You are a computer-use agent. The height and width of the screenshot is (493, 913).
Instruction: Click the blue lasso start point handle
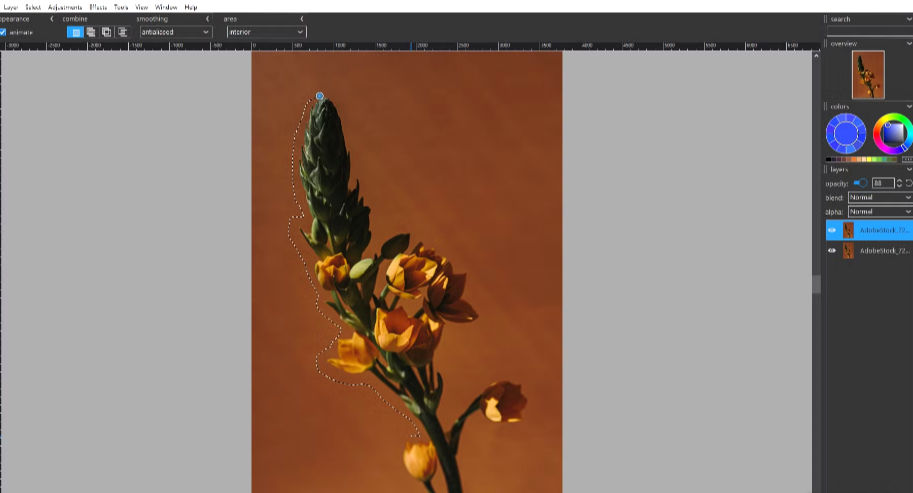[x=320, y=96]
